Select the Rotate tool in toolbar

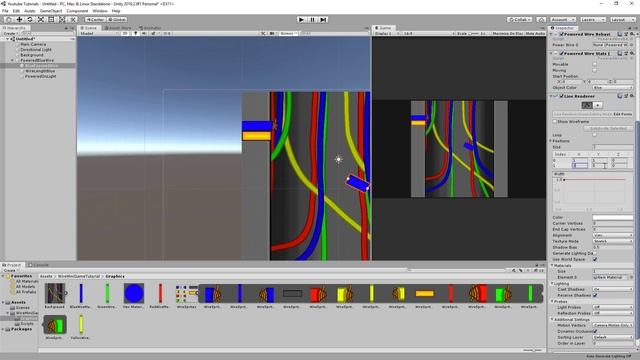[30, 19]
